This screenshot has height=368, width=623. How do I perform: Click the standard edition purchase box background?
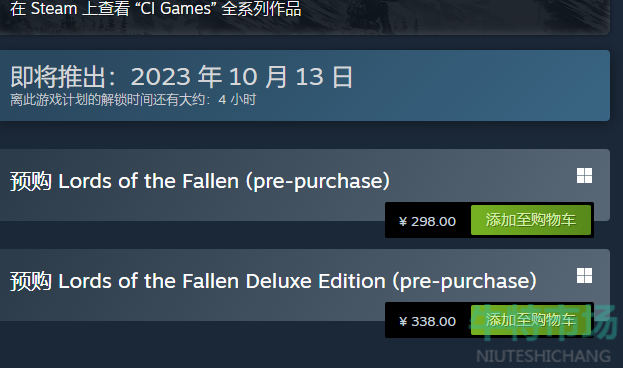(x=305, y=185)
